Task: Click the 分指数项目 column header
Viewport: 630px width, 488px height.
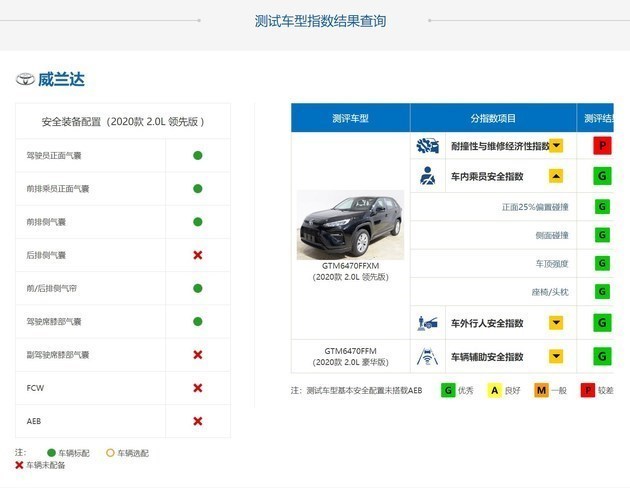Action: tap(493, 118)
